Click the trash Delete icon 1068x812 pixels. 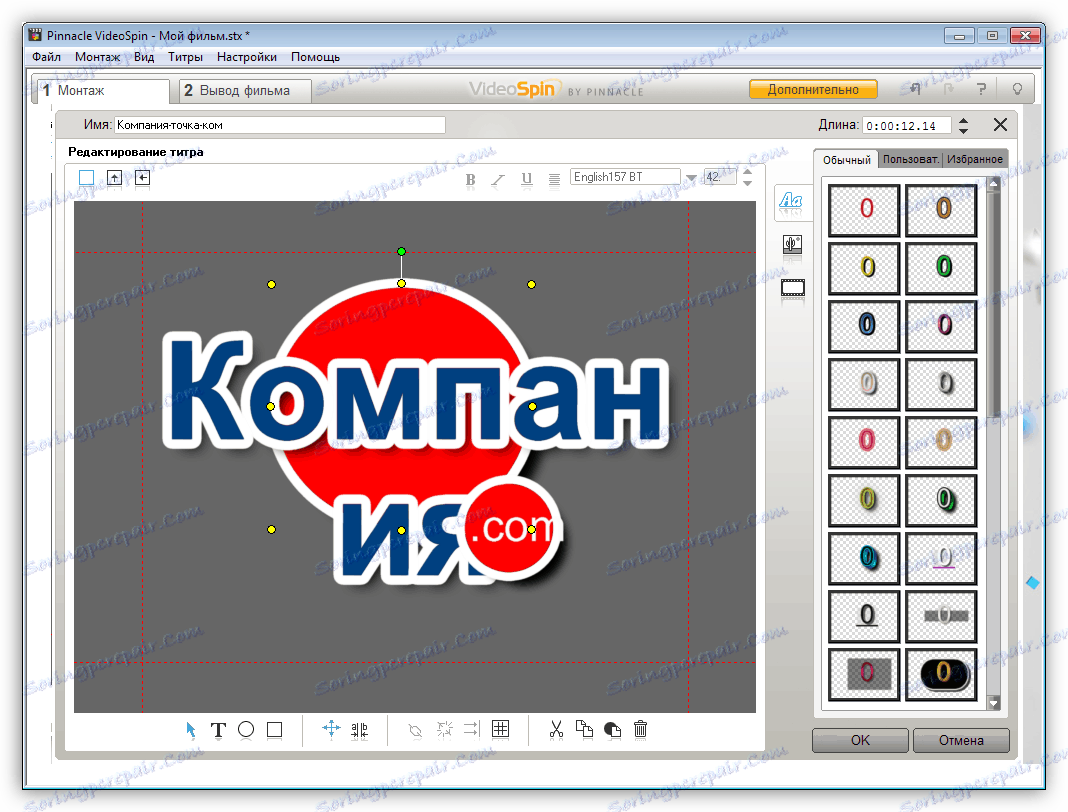click(640, 730)
